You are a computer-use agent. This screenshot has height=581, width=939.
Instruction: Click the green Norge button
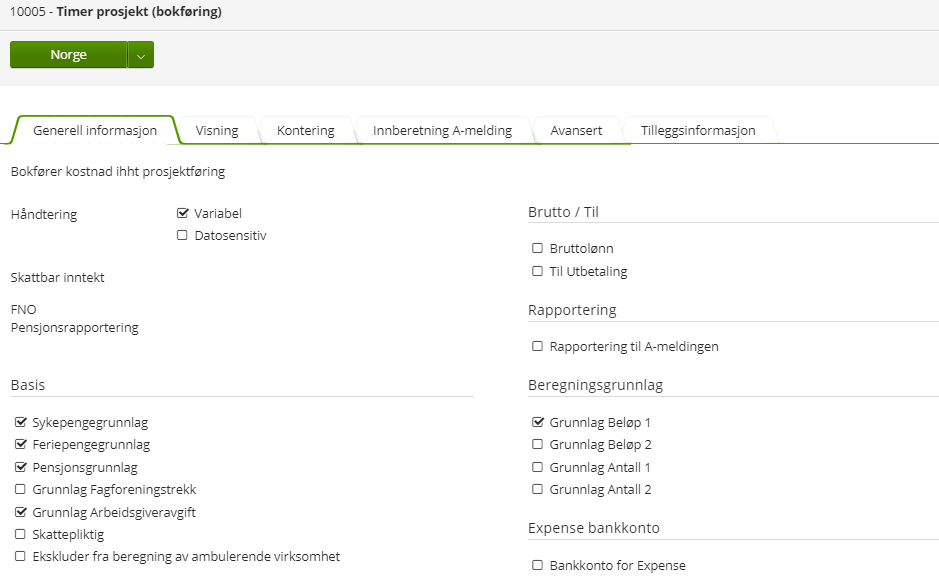point(68,55)
